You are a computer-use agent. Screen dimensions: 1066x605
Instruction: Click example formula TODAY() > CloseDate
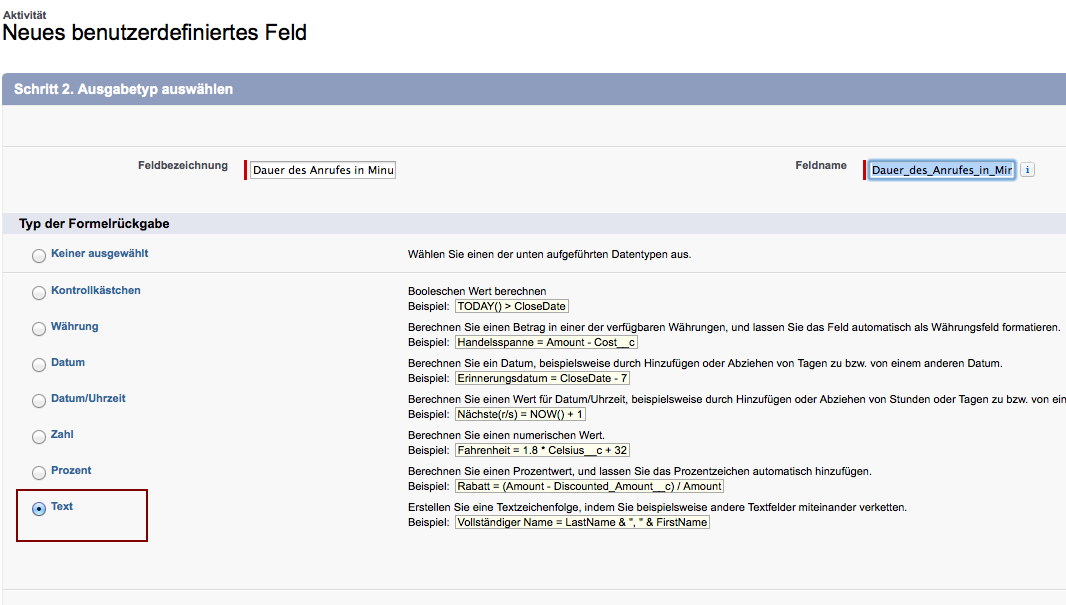pos(511,307)
